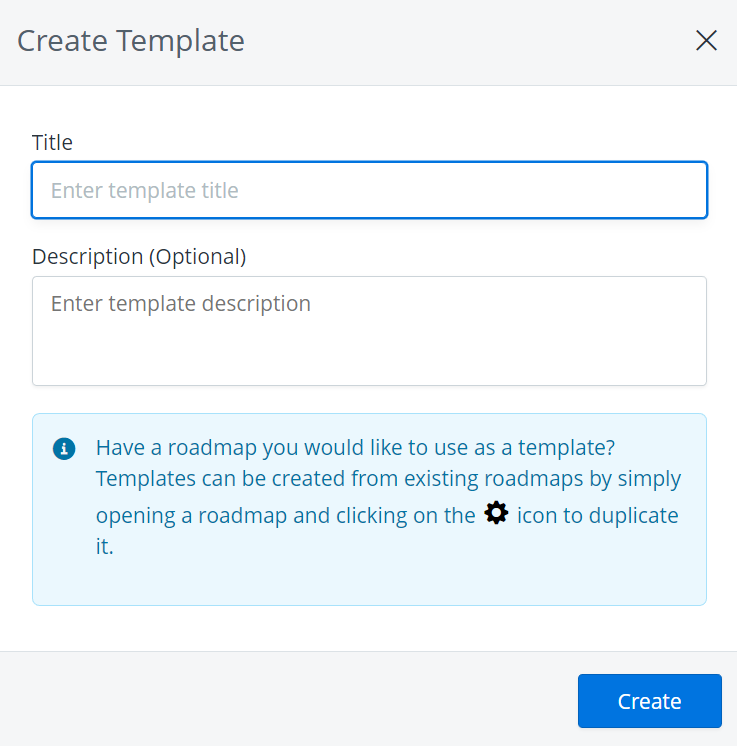Close the Create Template dialog
This screenshot has width=737, height=746.
coord(706,41)
